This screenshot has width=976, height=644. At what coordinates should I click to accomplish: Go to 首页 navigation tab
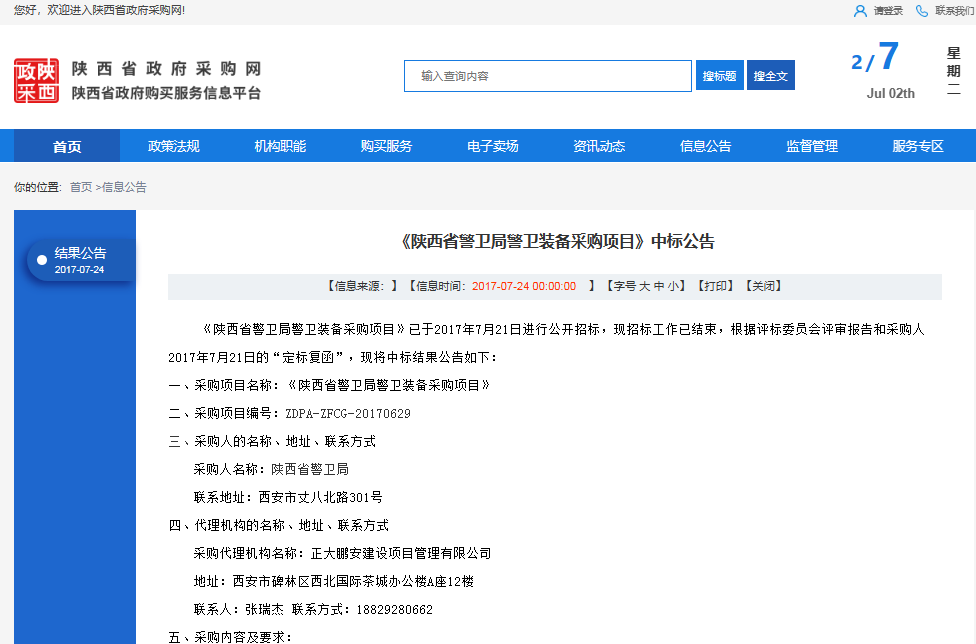[x=67, y=146]
